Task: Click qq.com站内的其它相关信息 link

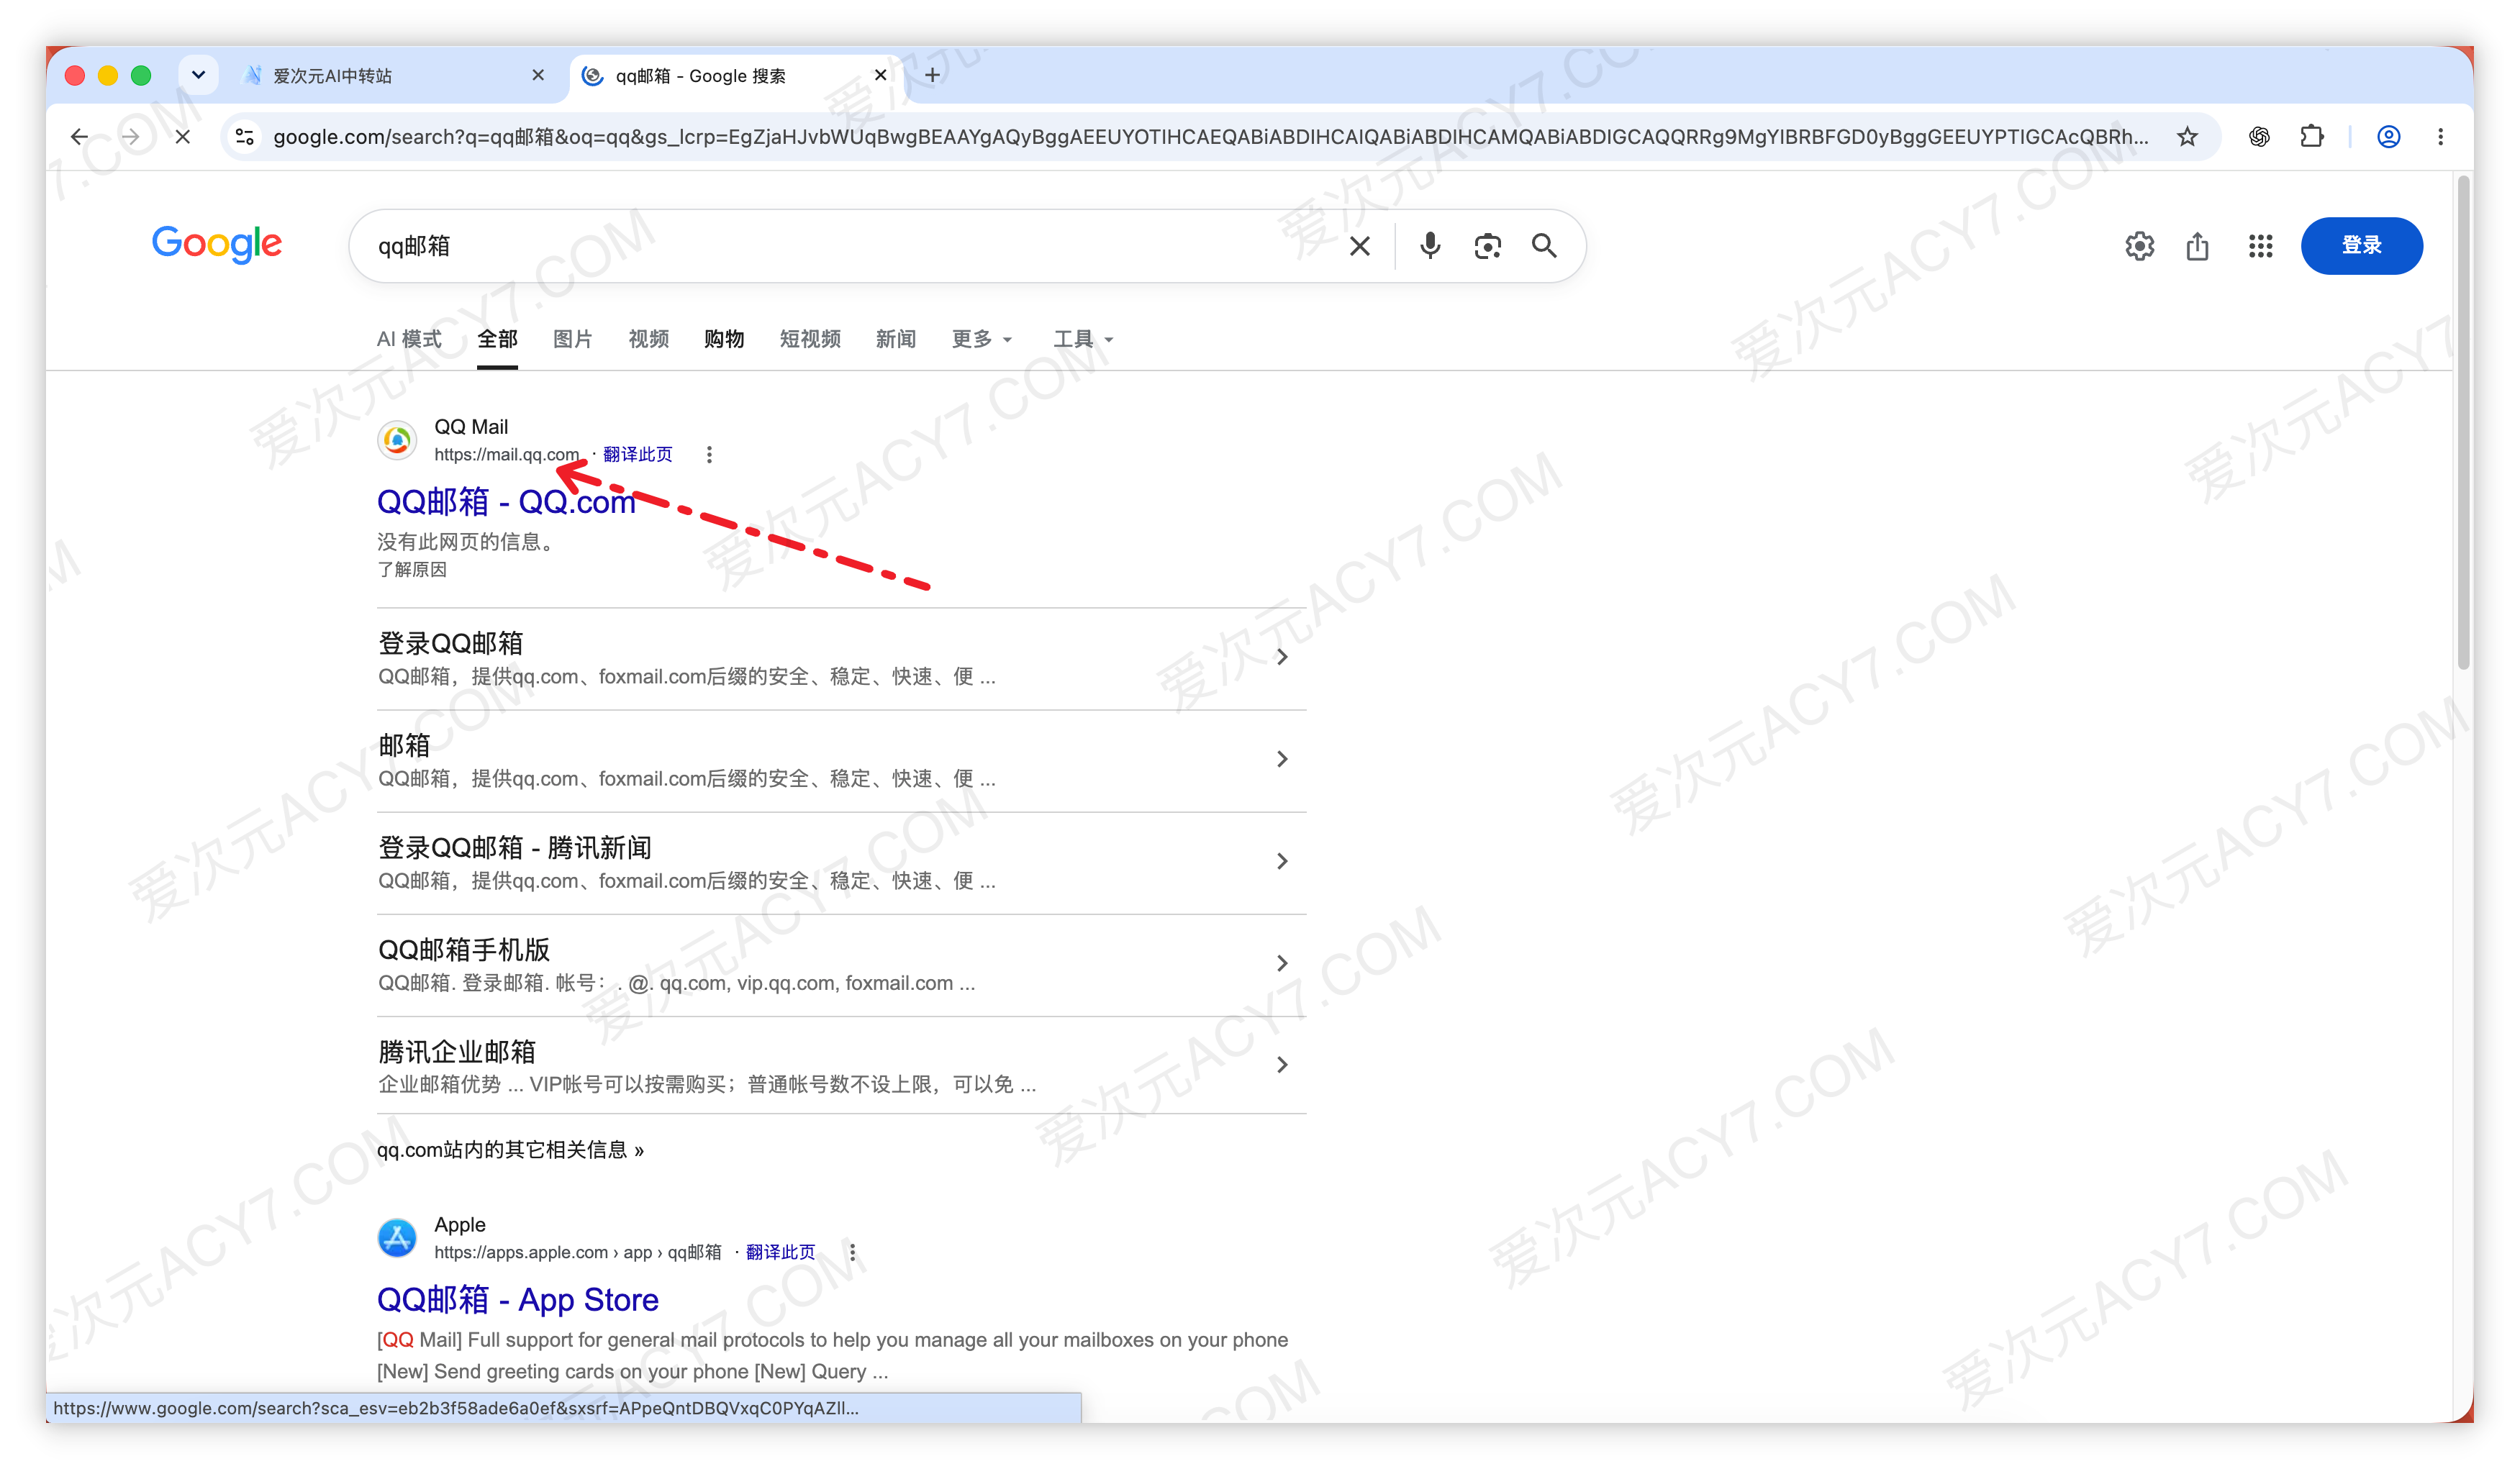Action: [x=510, y=1150]
